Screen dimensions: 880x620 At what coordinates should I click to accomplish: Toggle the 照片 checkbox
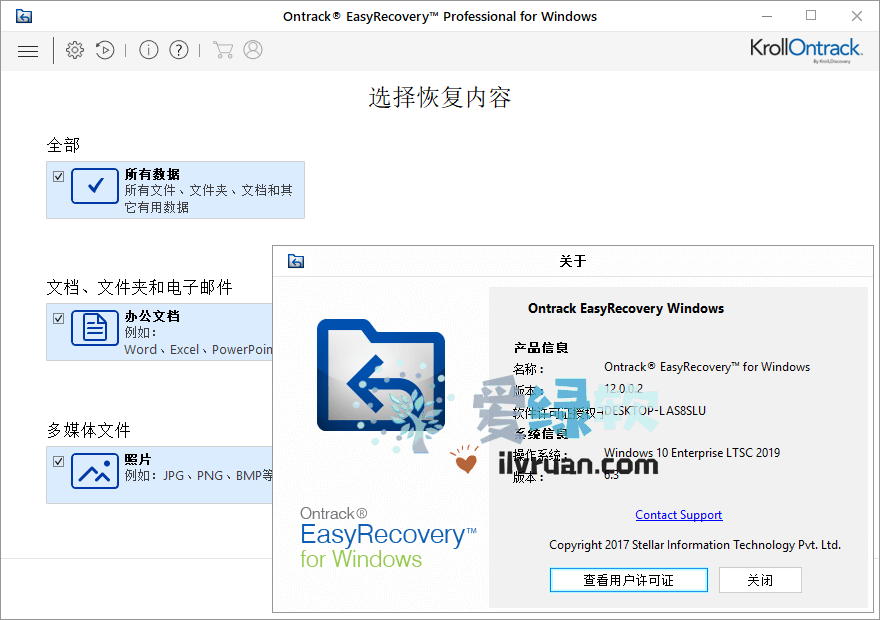coord(58,462)
